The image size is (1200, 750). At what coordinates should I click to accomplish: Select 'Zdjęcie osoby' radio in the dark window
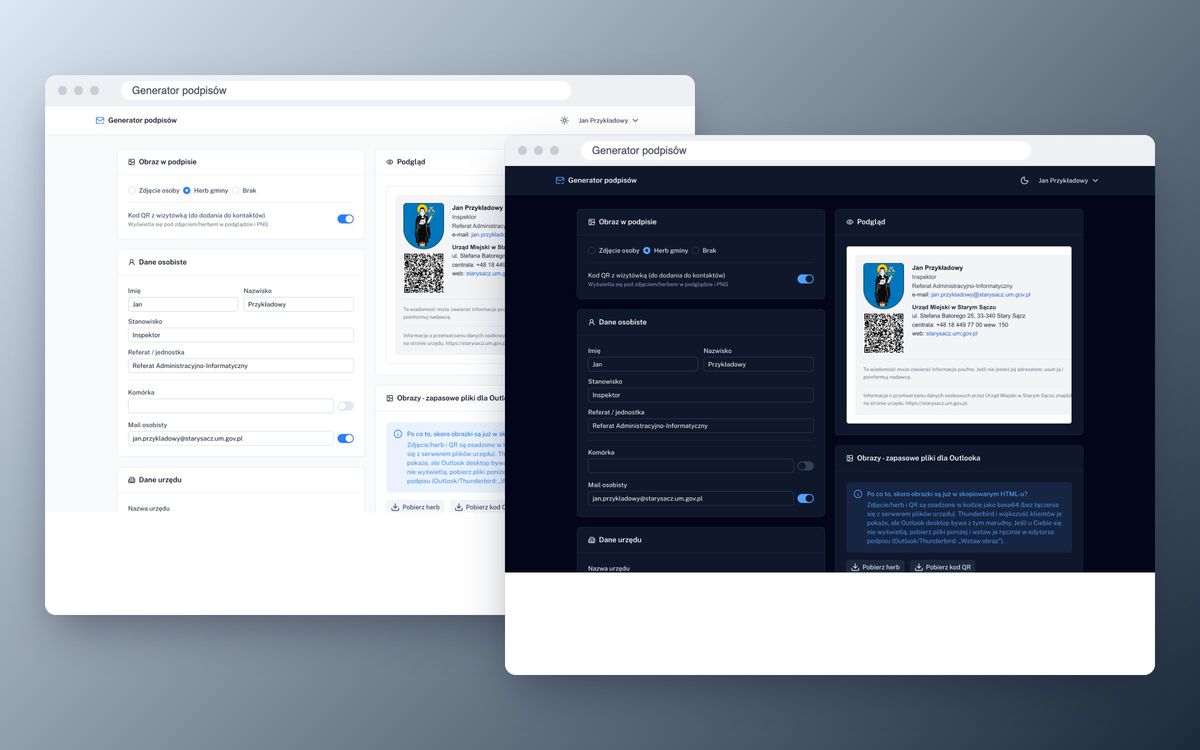(x=592, y=250)
